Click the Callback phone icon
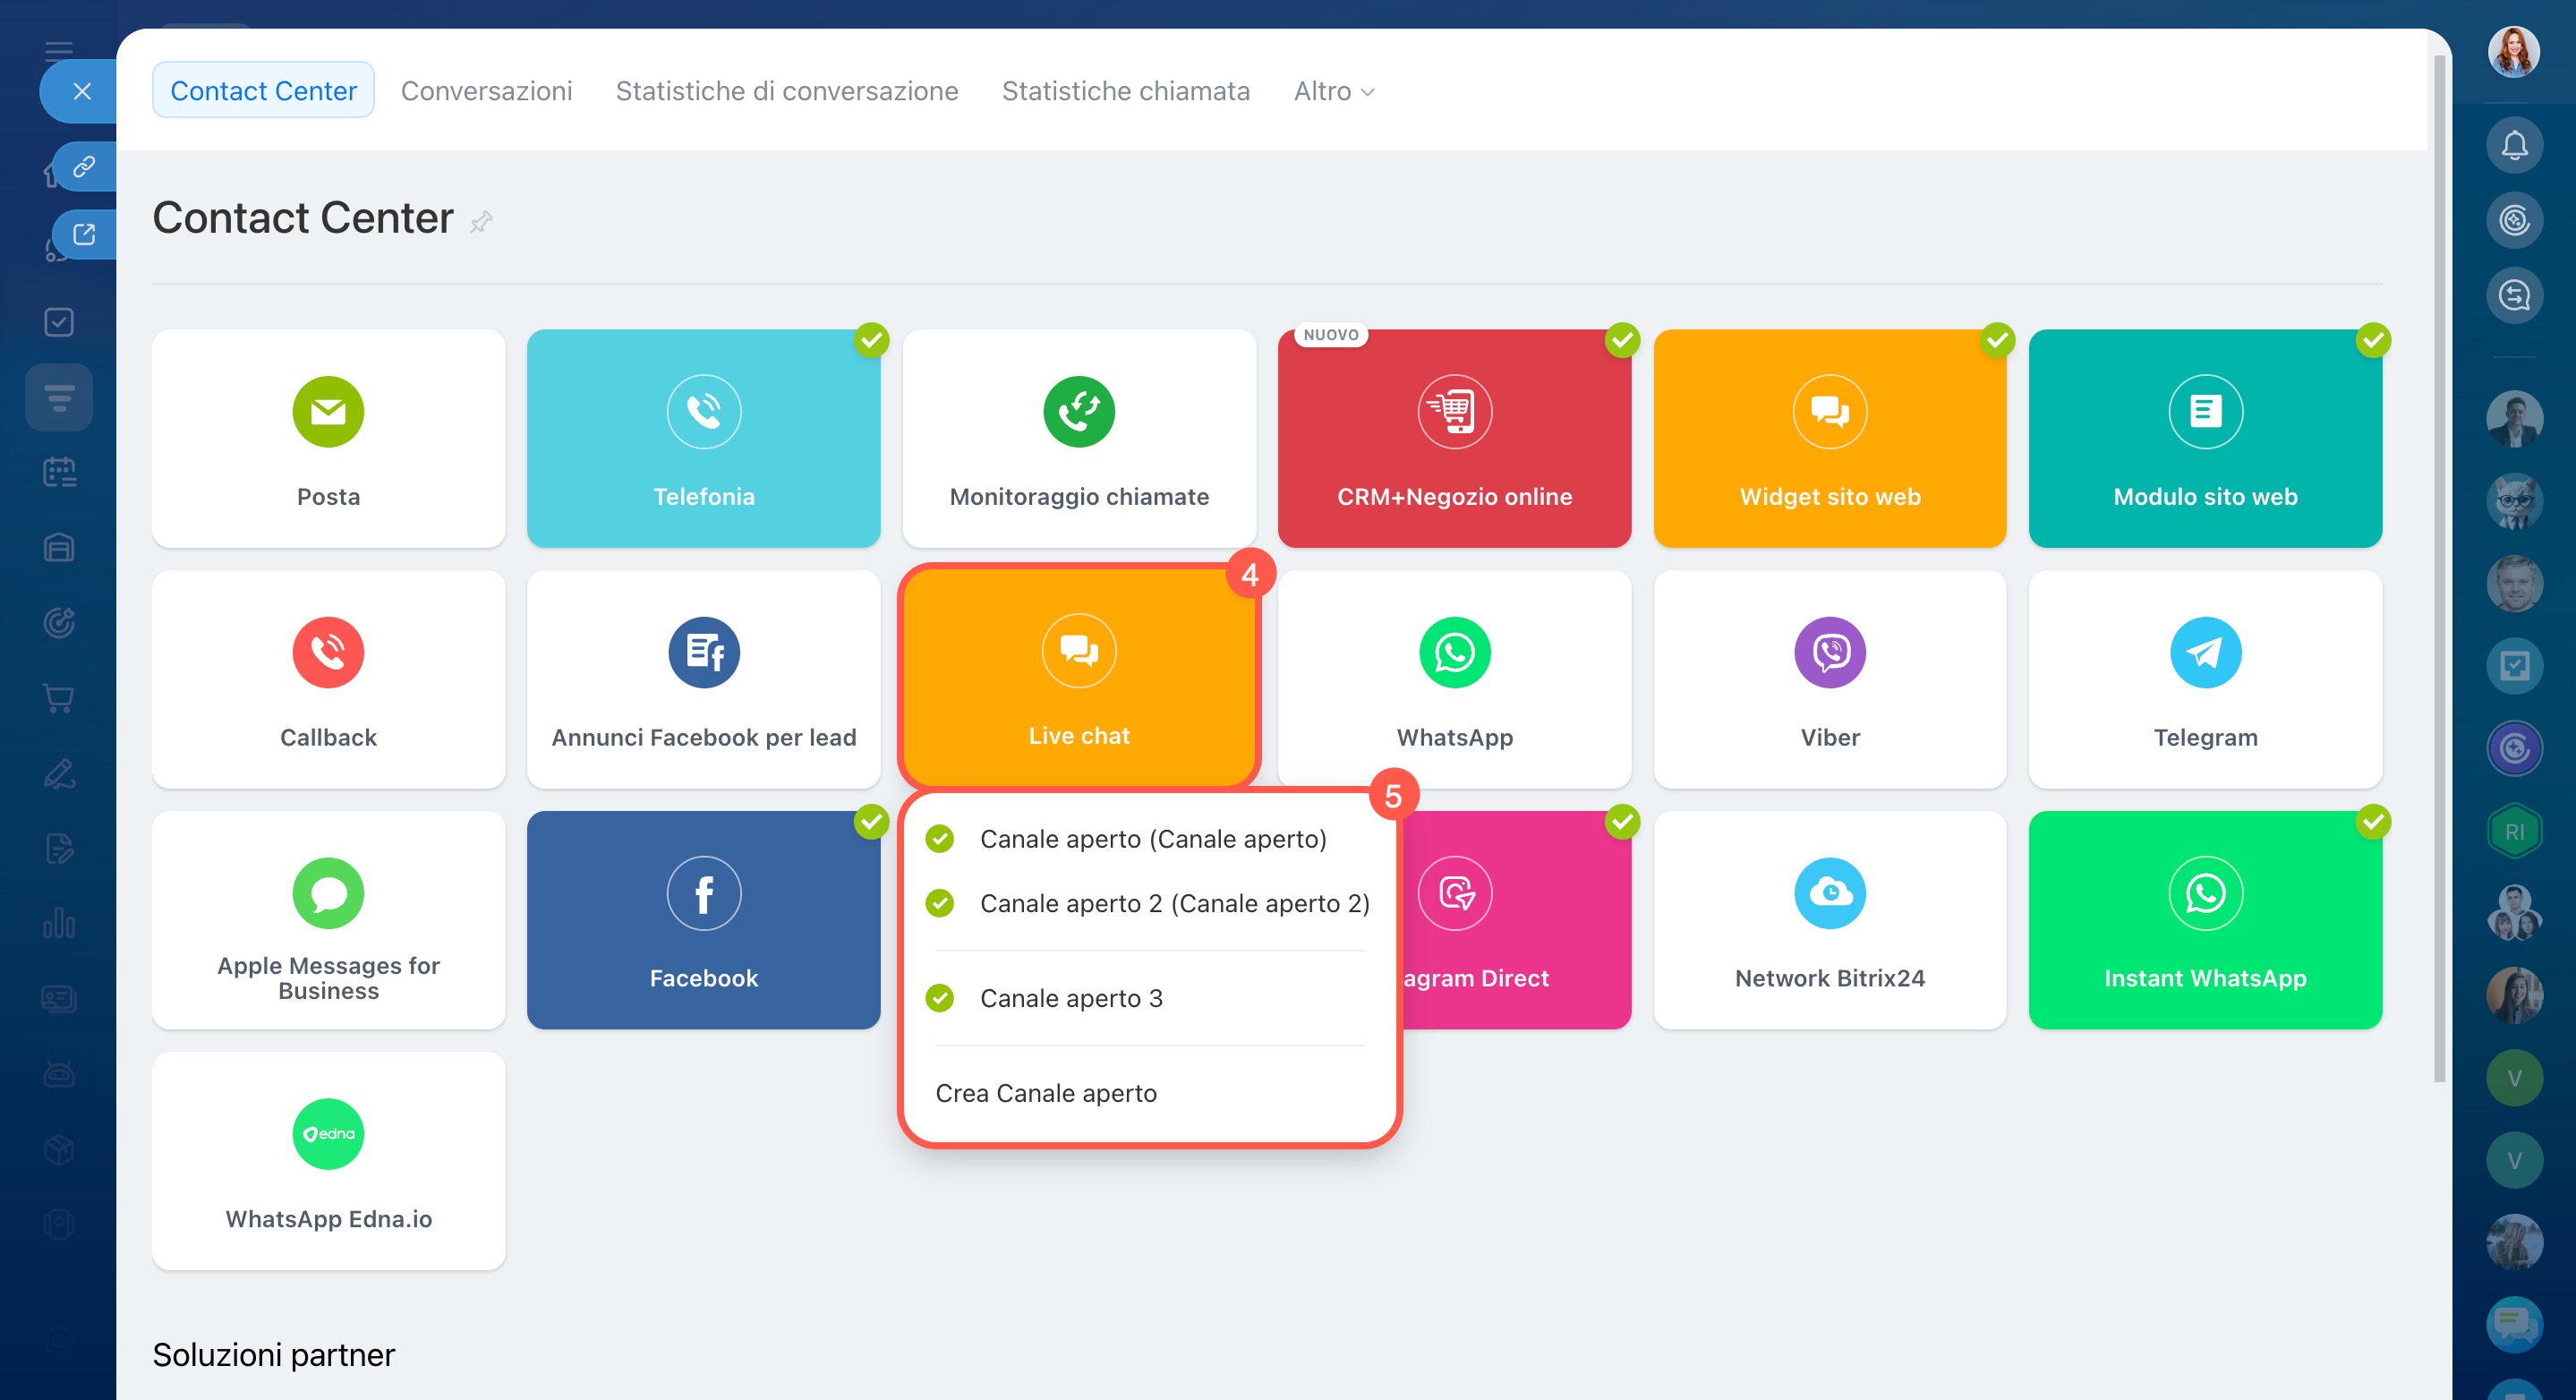 coord(328,652)
